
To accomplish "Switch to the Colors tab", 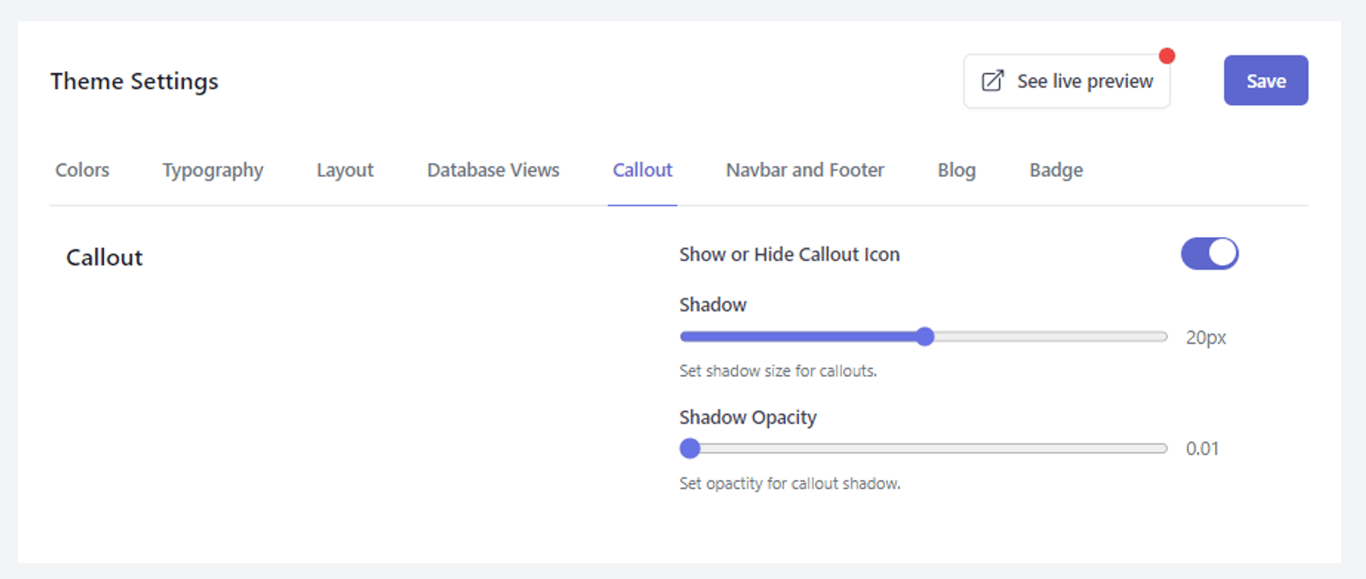I will point(82,170).
